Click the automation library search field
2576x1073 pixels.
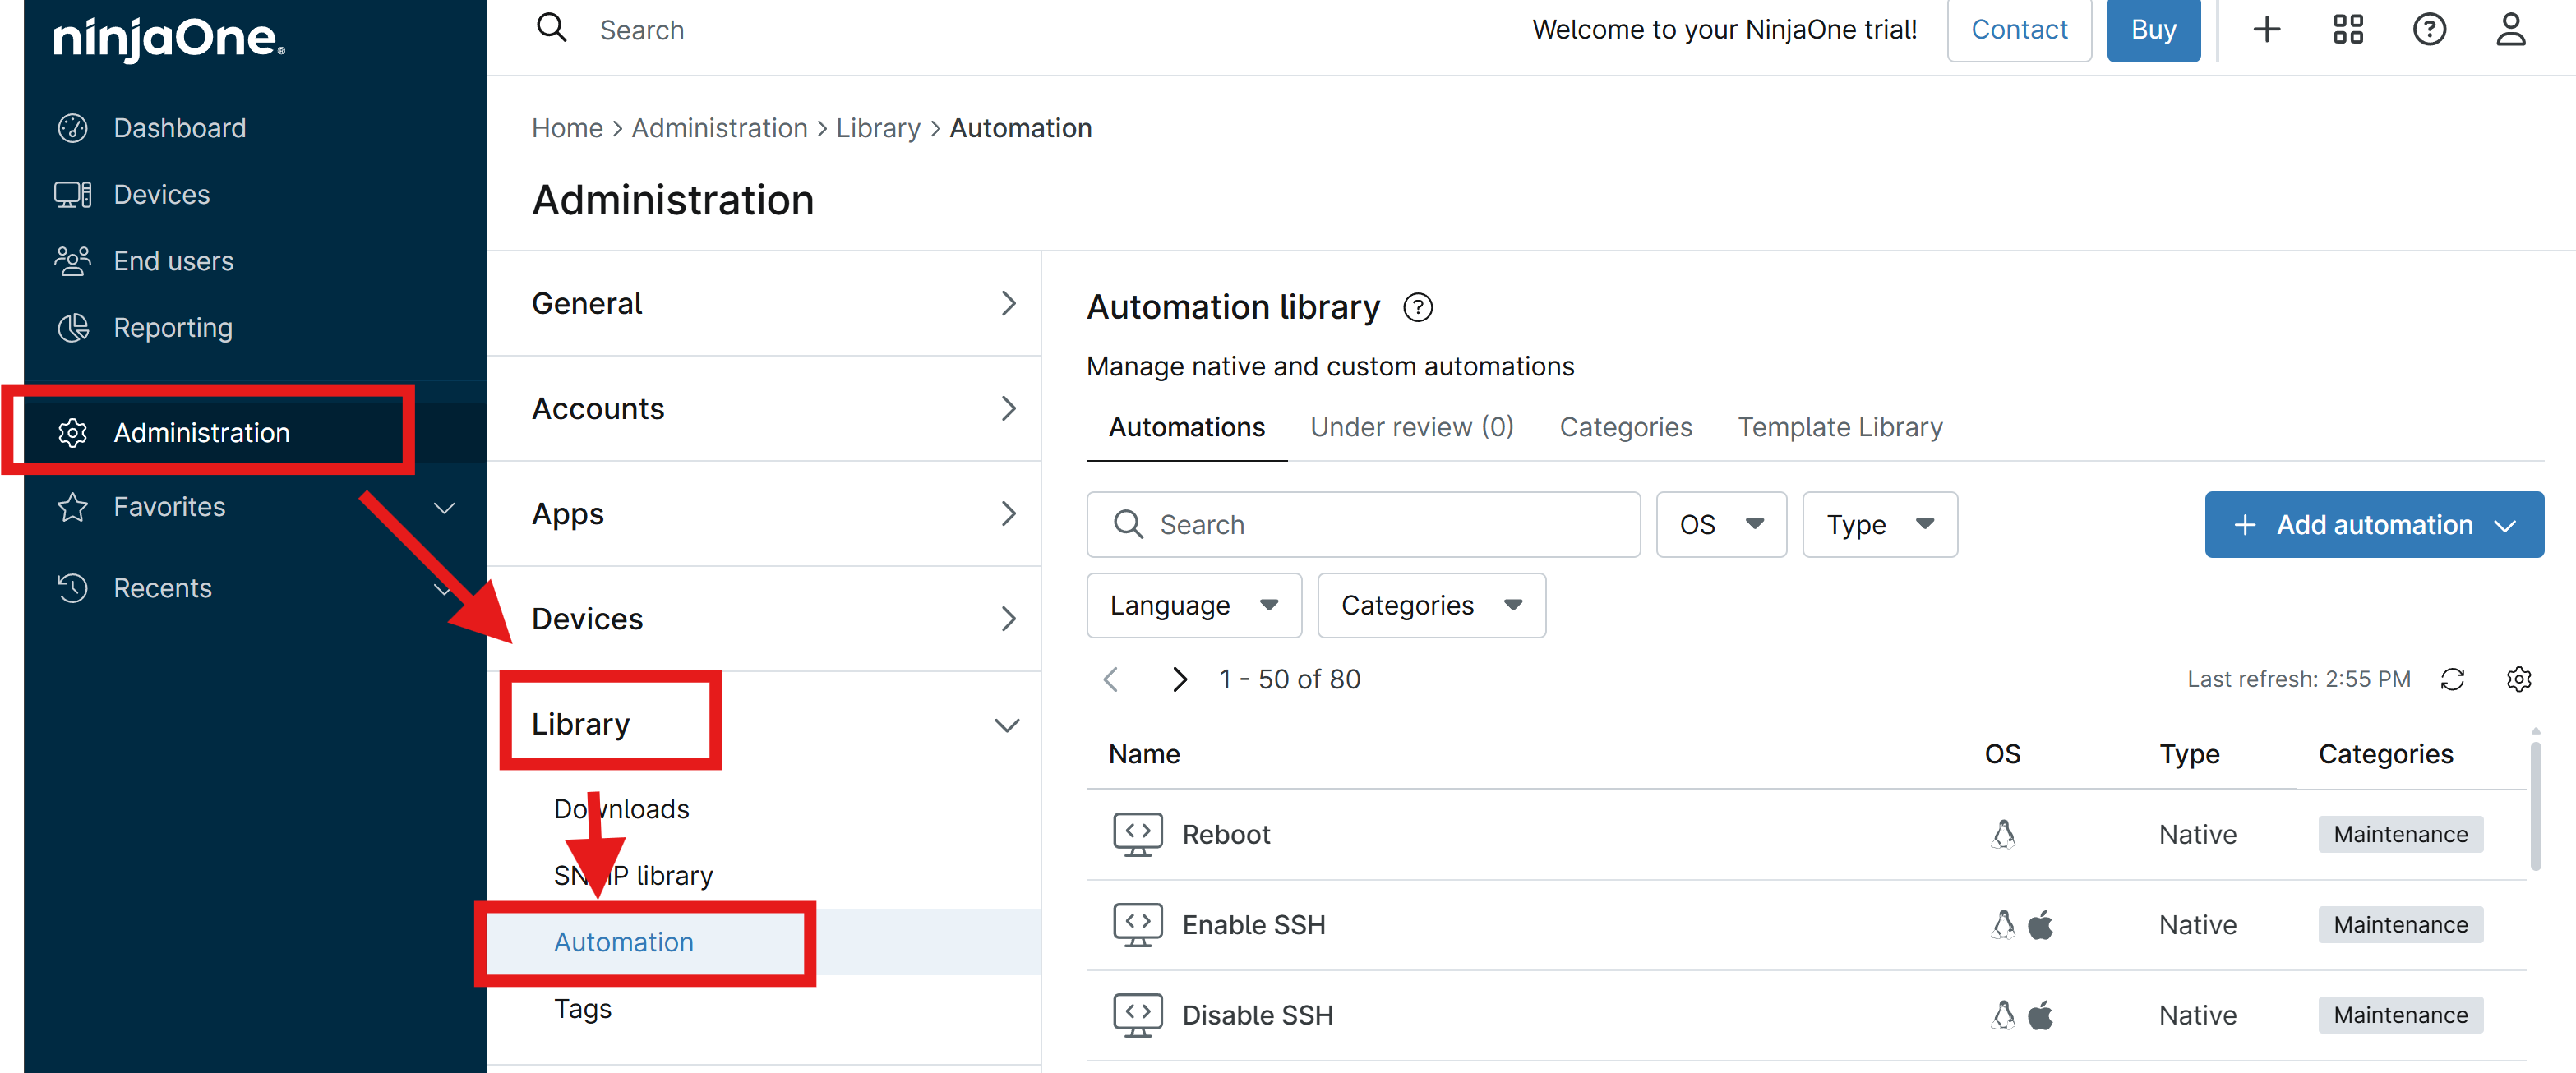point(1363,524)
